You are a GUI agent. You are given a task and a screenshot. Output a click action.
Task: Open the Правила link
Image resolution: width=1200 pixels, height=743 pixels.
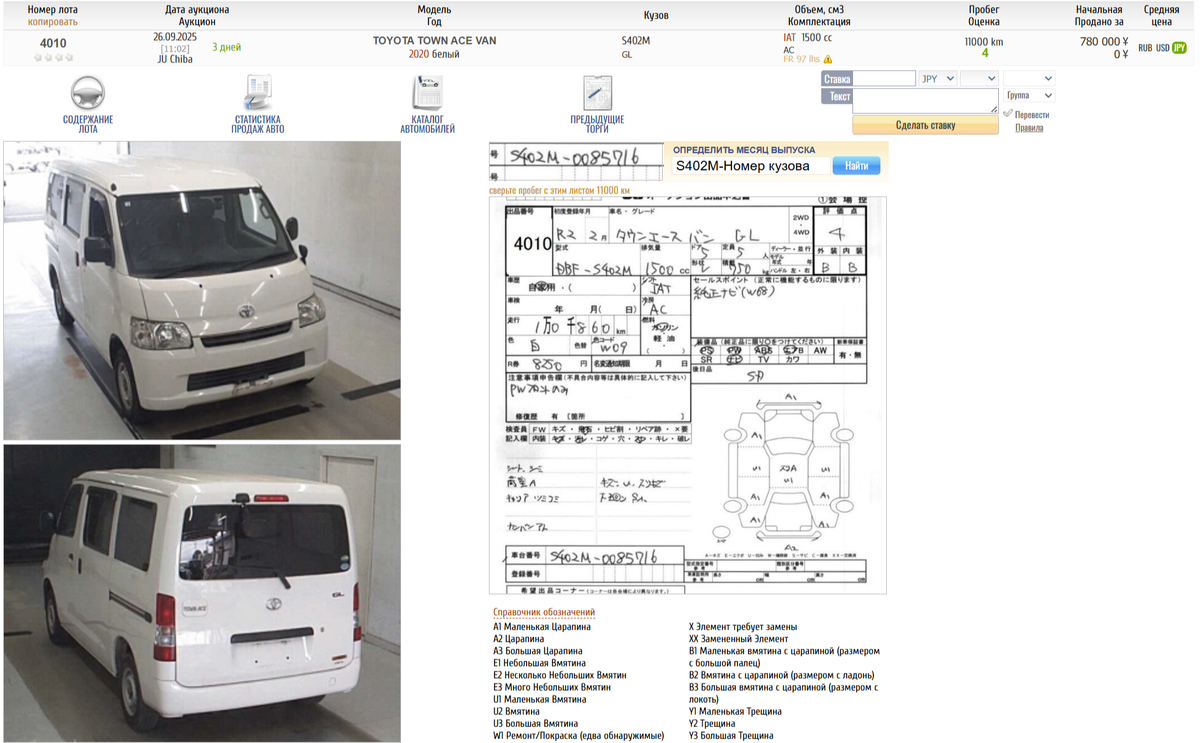point(1029,128)
